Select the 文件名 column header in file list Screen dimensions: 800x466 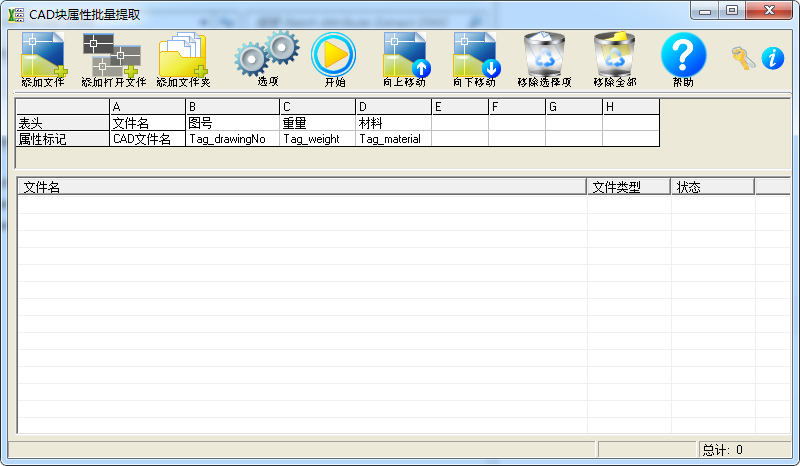[300, 187]
